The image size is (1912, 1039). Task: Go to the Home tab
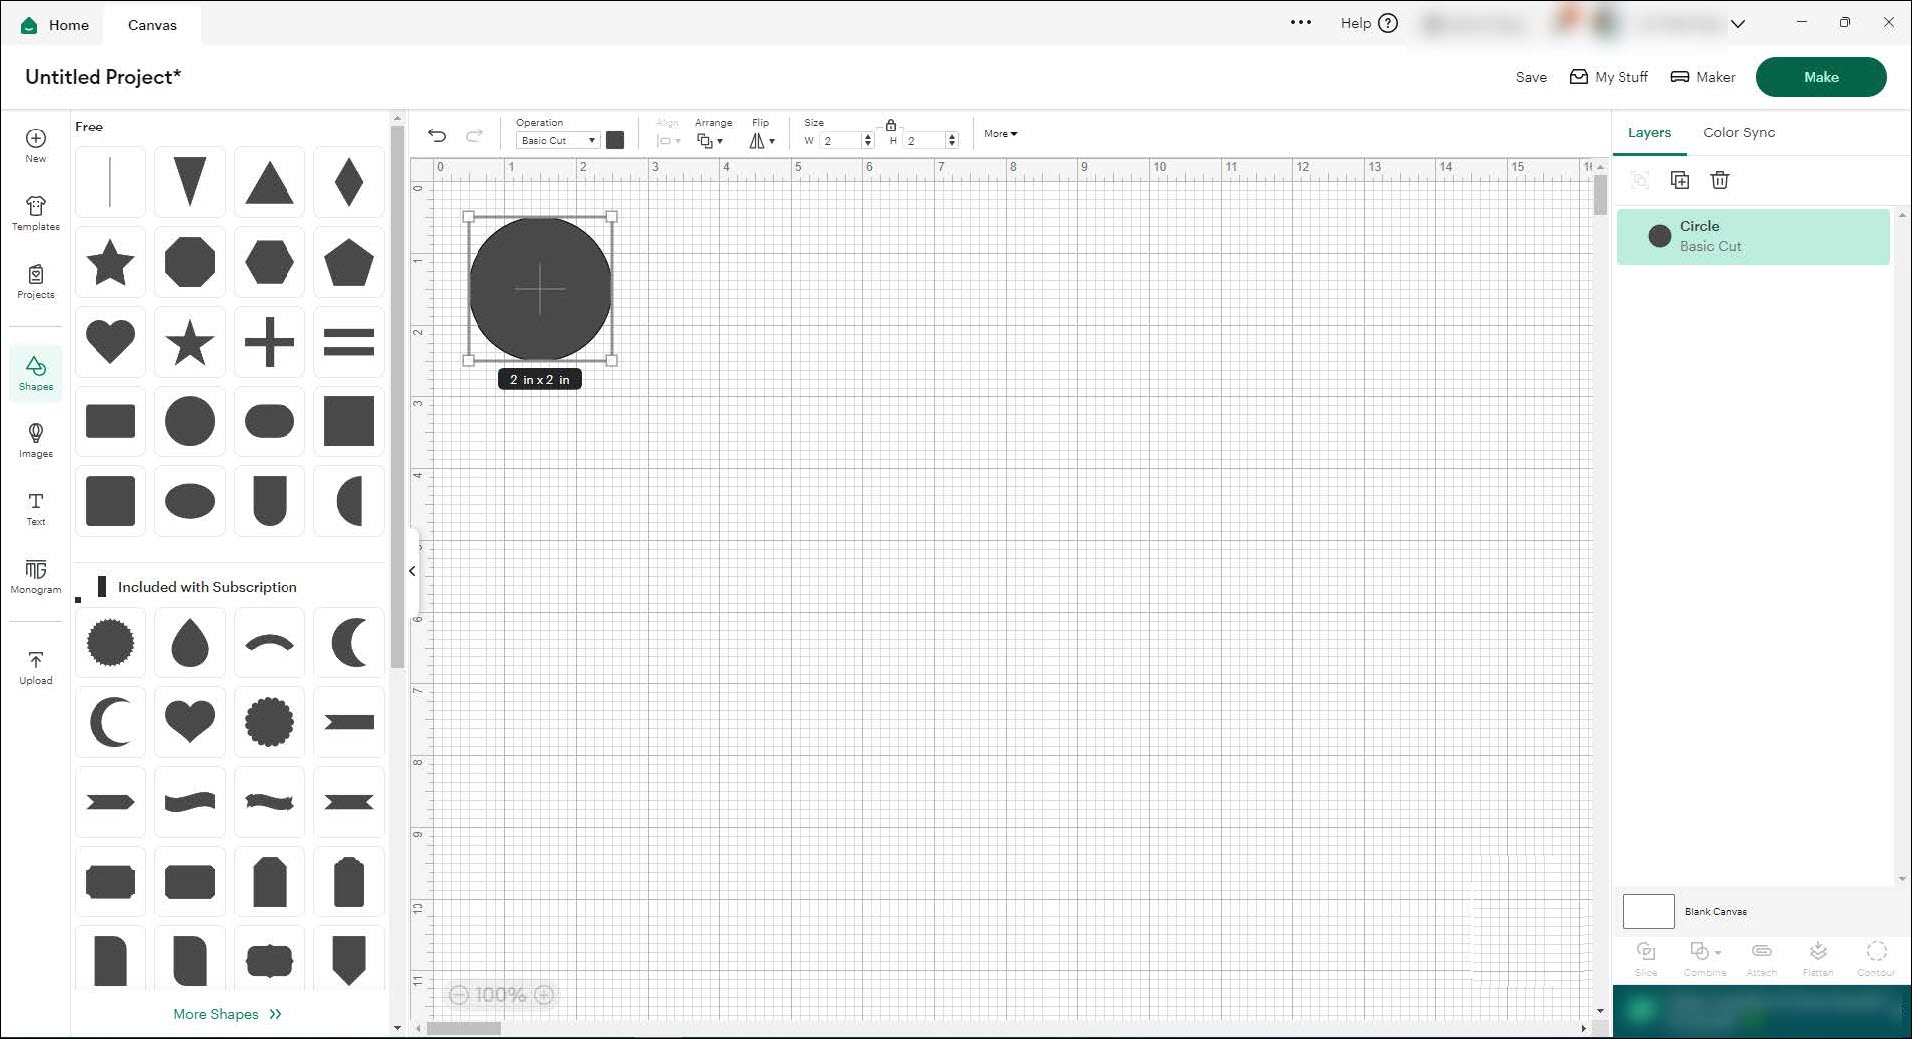click(x=56, y=25)
